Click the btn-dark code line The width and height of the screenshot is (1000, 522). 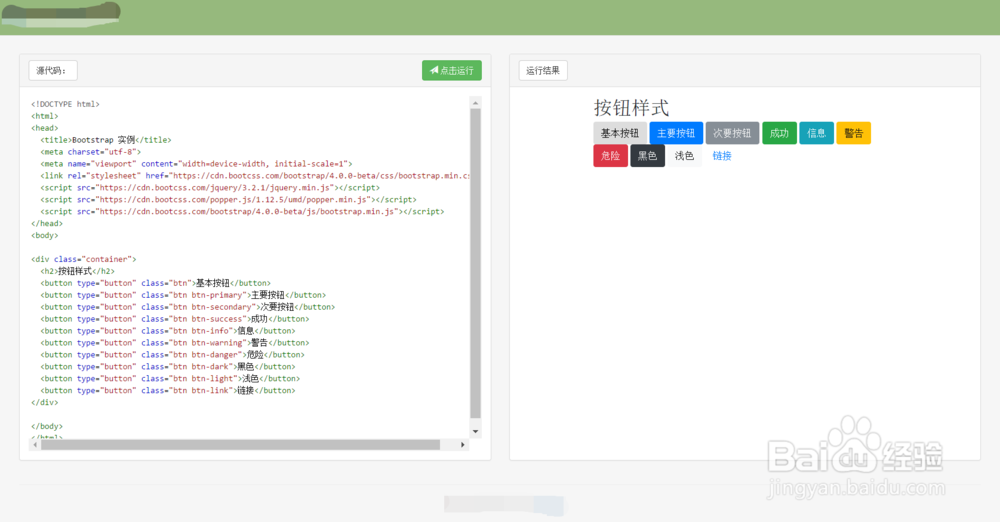click(168, 367)
